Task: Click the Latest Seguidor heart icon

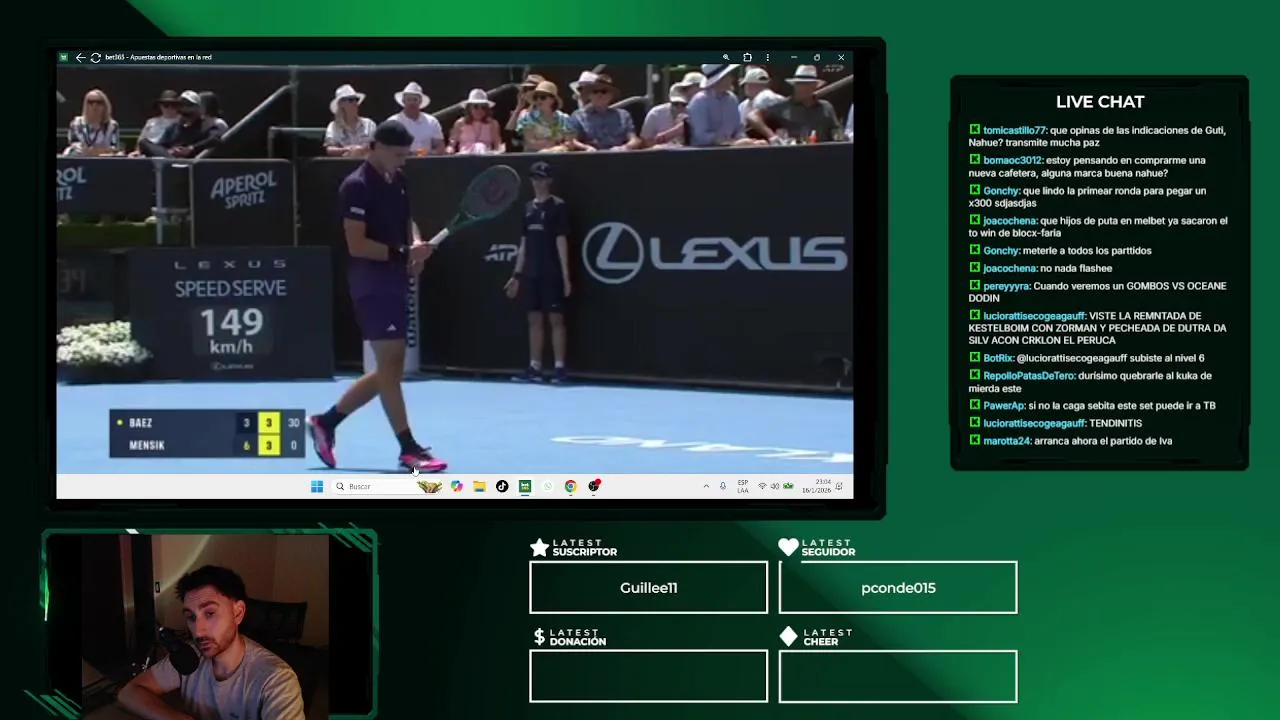Action: pos(788,547)
